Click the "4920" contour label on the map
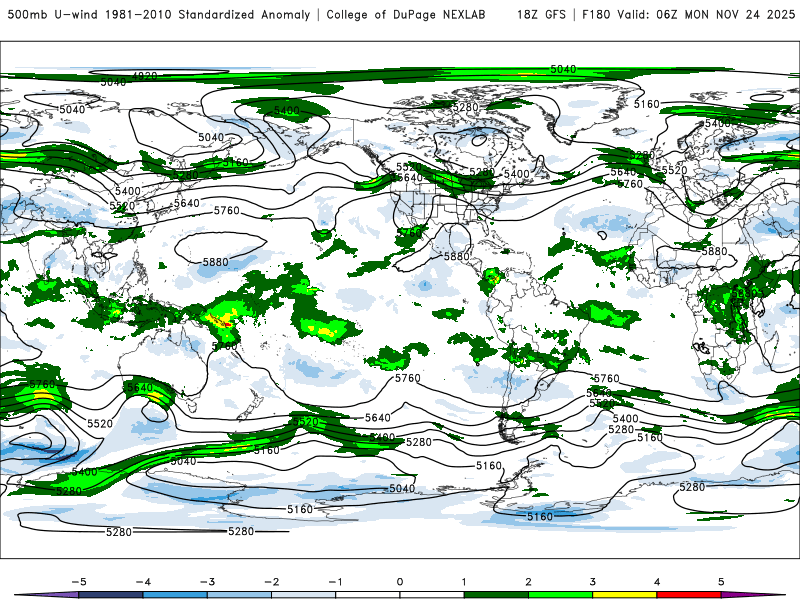The height and width of the screenshot is (600, 800). pyautogui.click(x=144, y=76)
